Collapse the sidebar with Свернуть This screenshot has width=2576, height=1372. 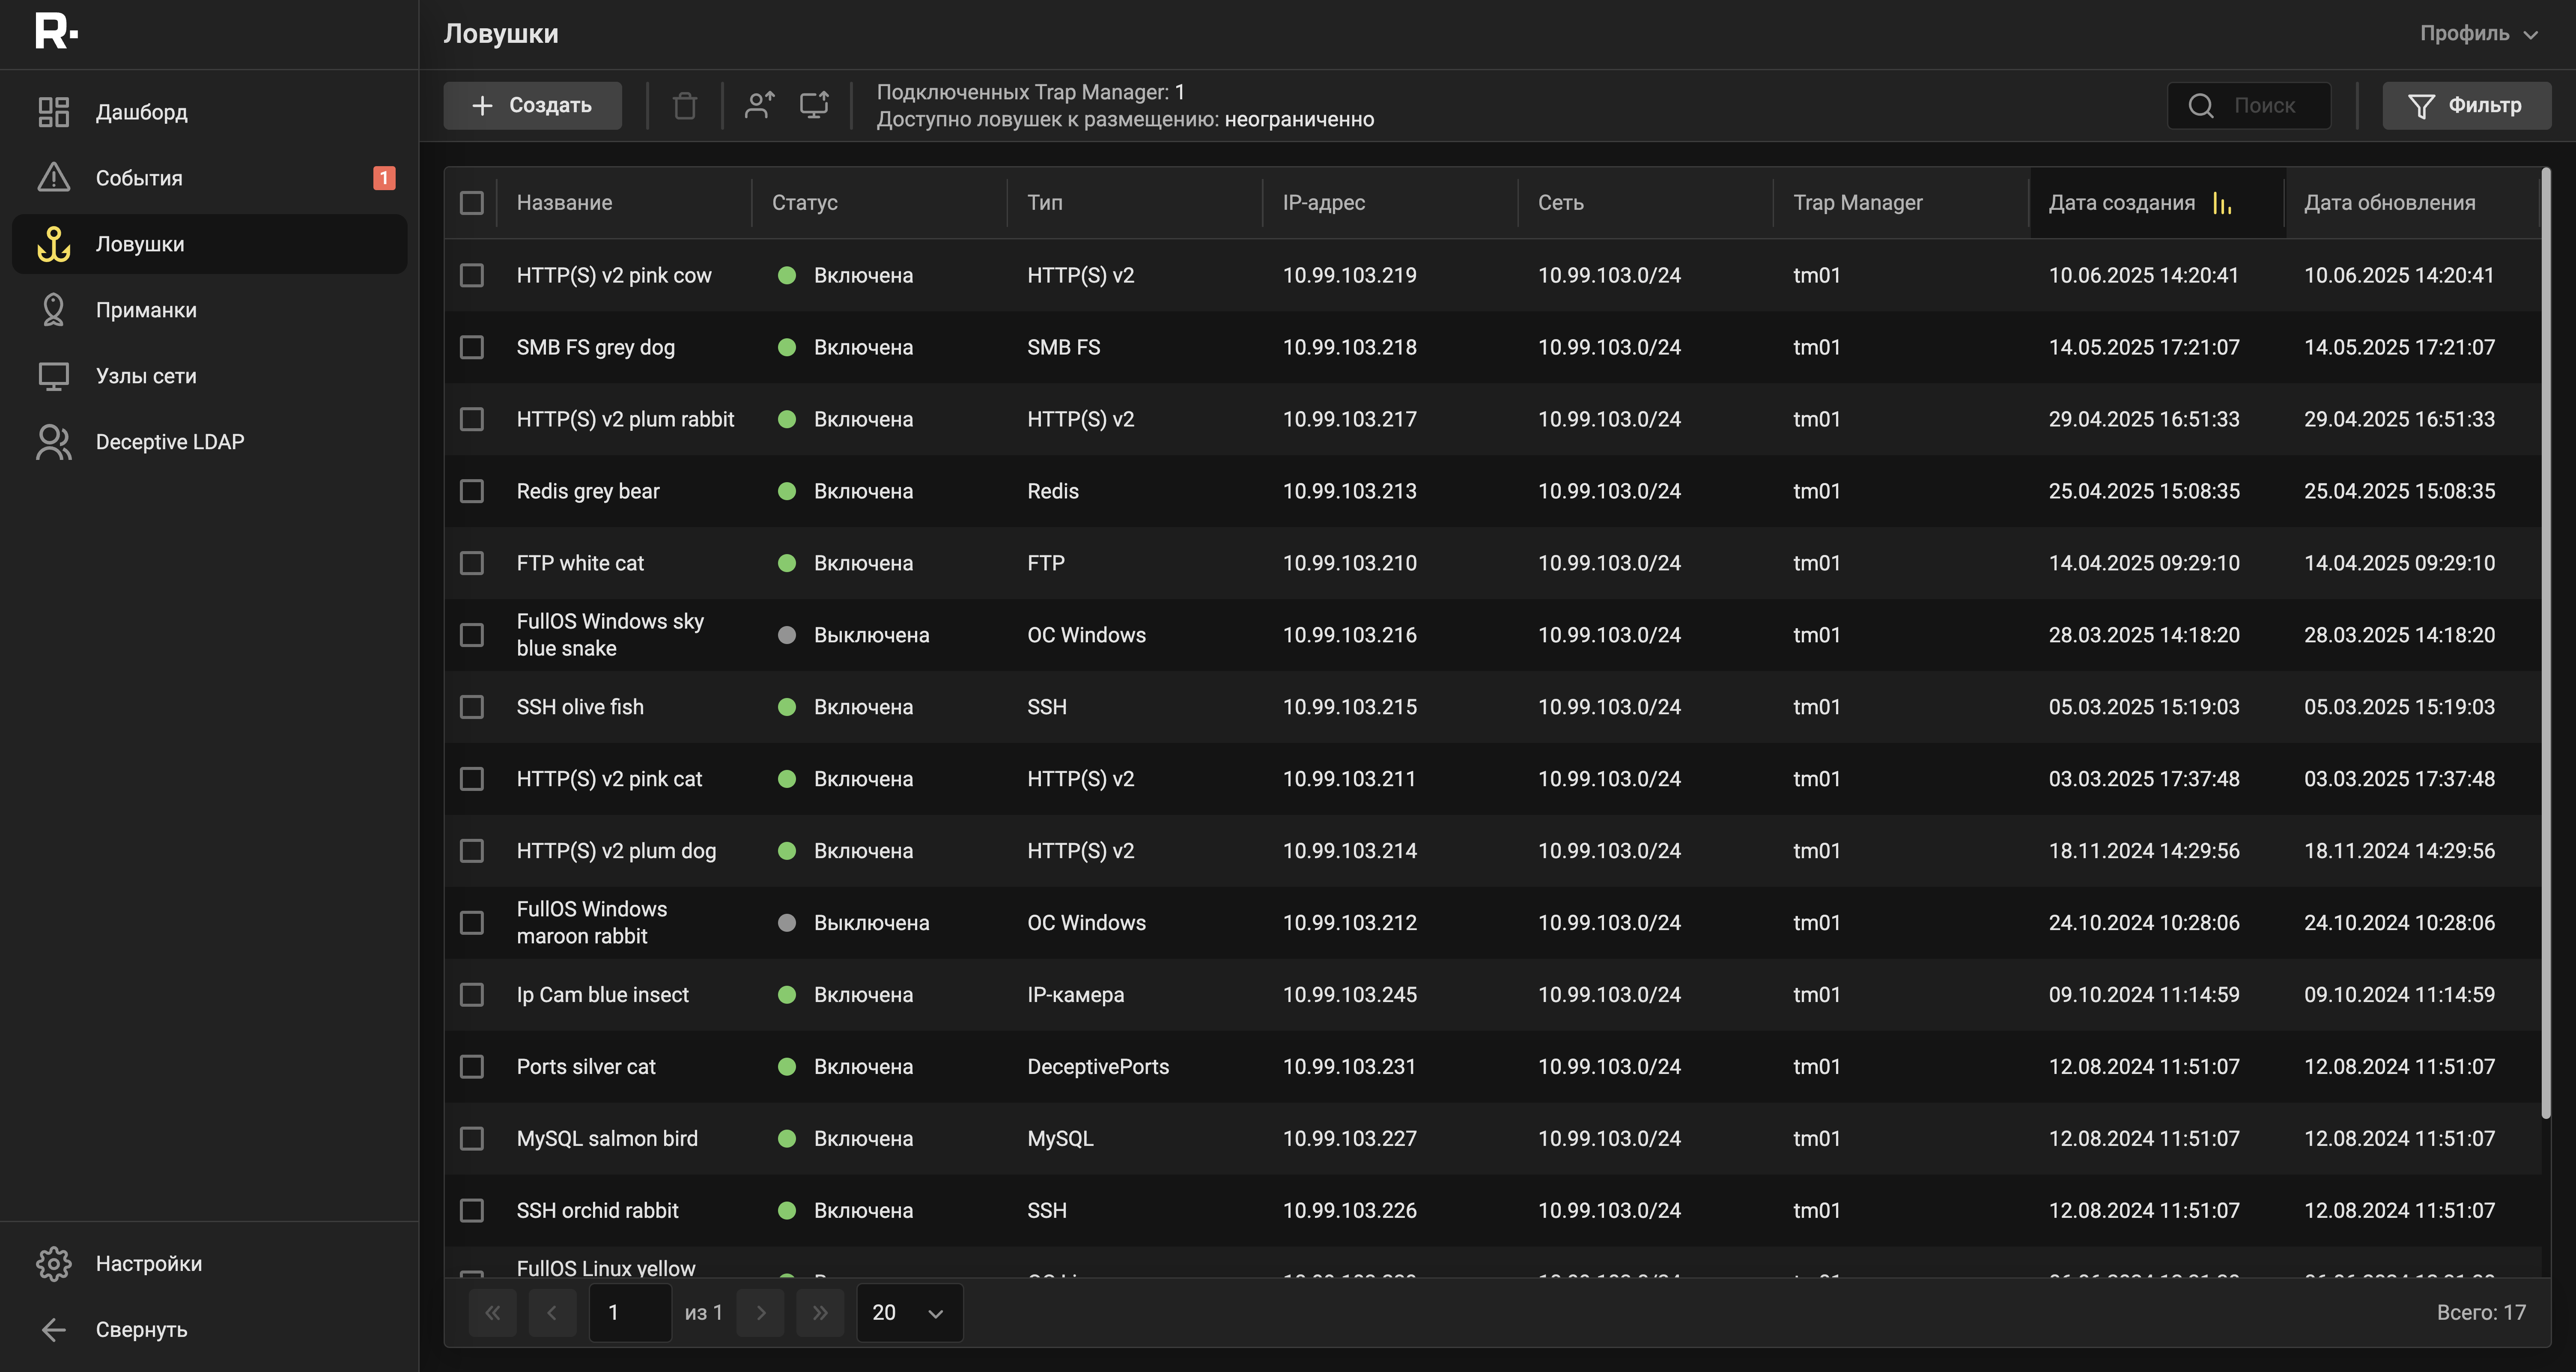(140, 1330)
